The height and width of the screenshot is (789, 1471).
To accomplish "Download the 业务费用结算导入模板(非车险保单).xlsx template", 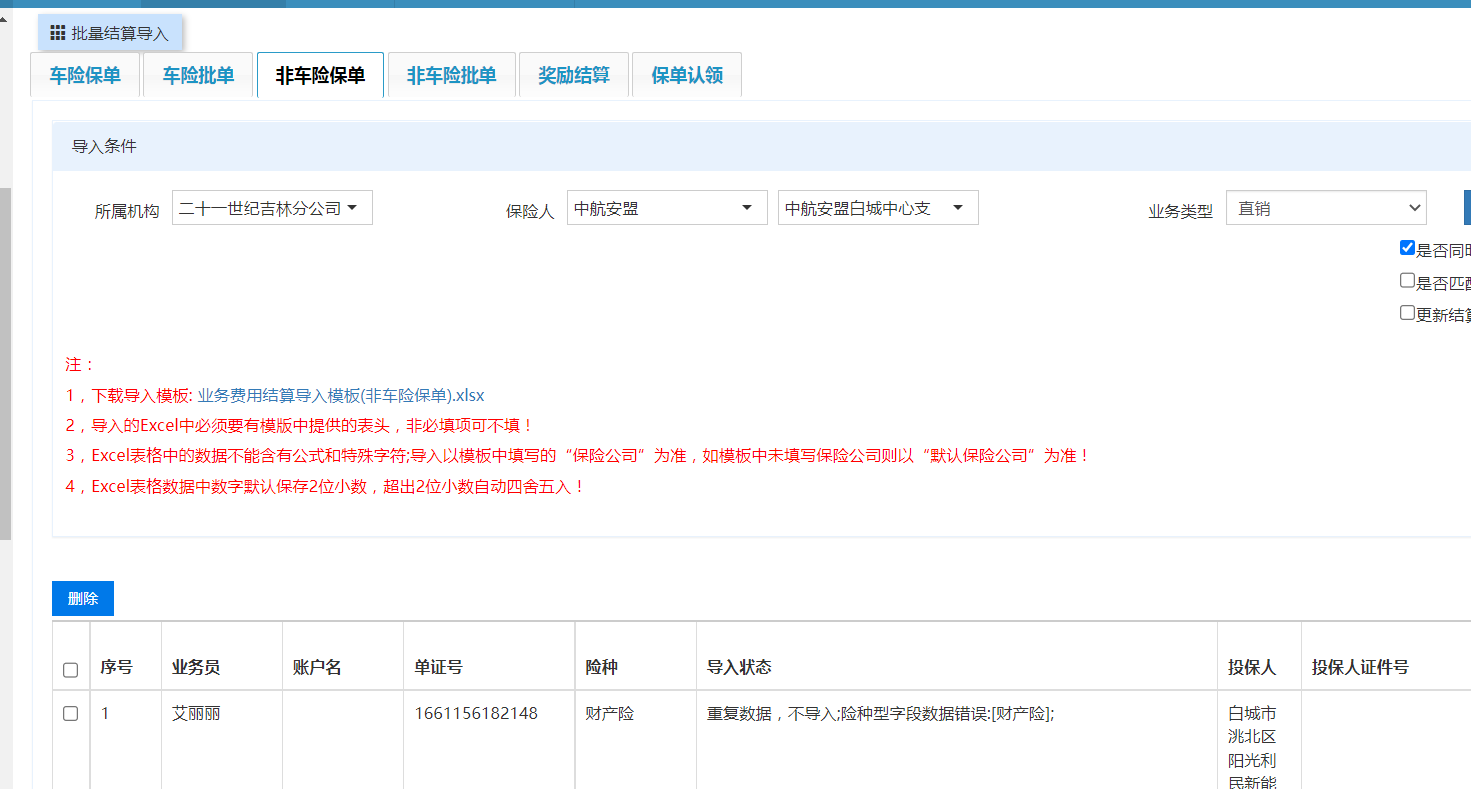I will [341, 396].
